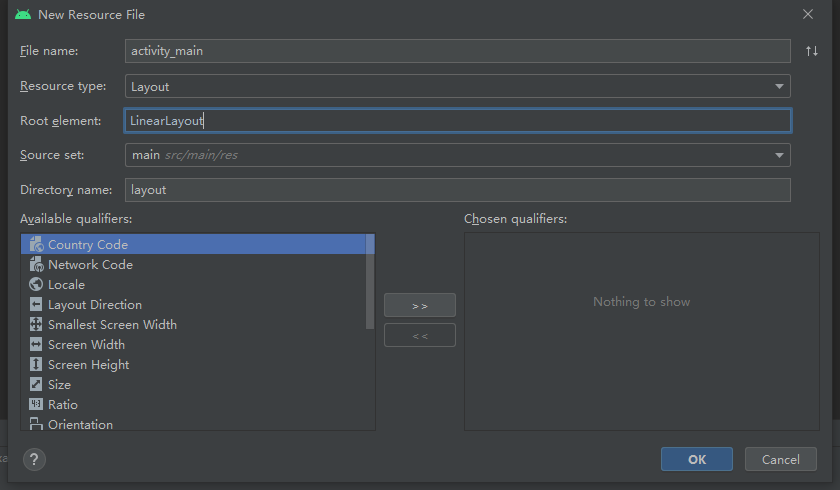Pick the Size qualifier list item
Viewport: 840px width, 490px height.
point(60,385)
